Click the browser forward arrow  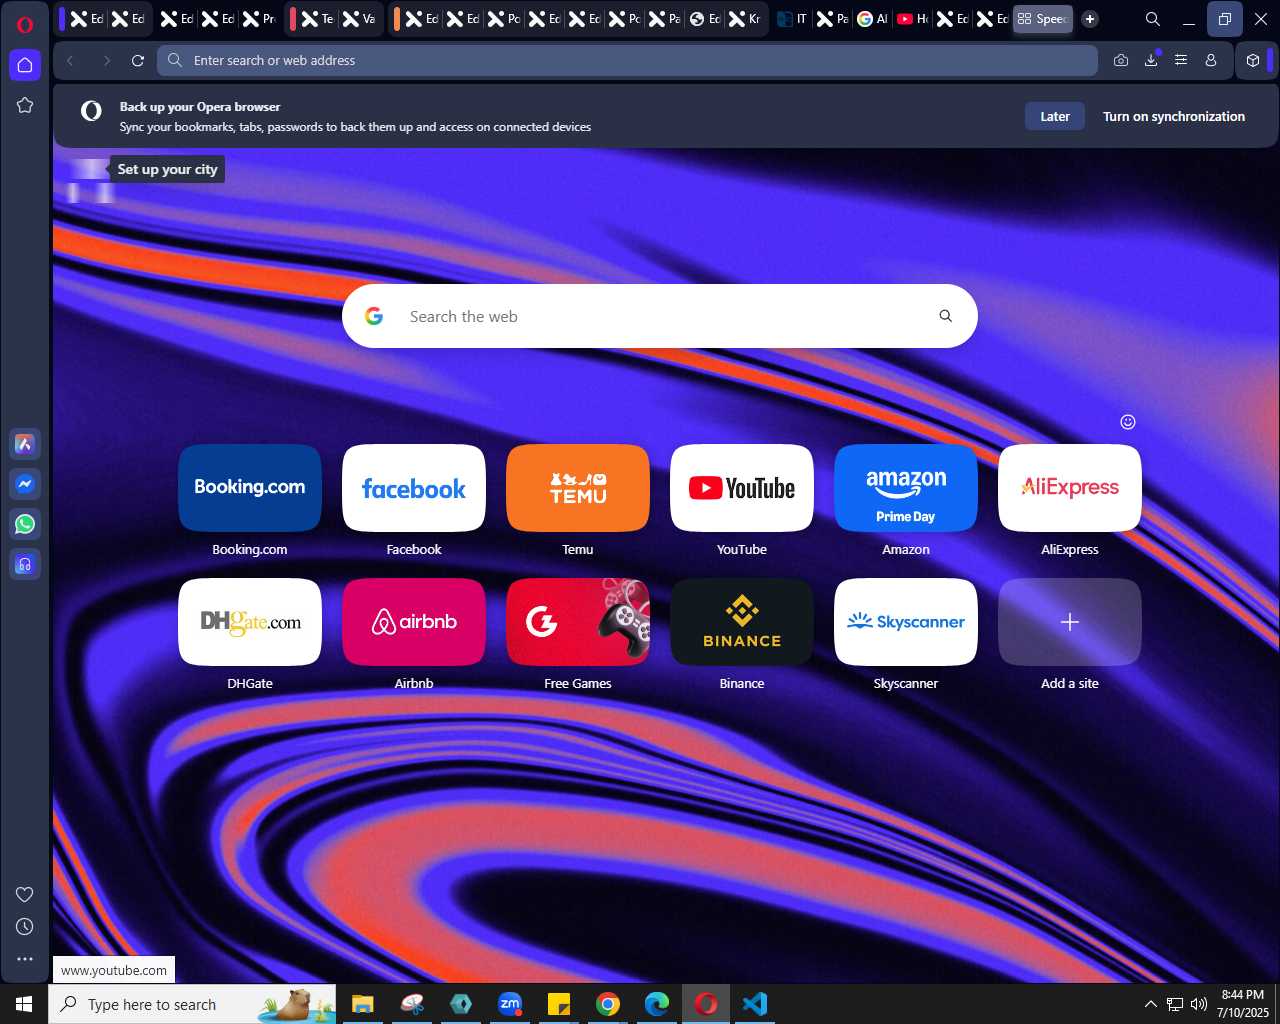pyautogui.click(x=106, y=60)
